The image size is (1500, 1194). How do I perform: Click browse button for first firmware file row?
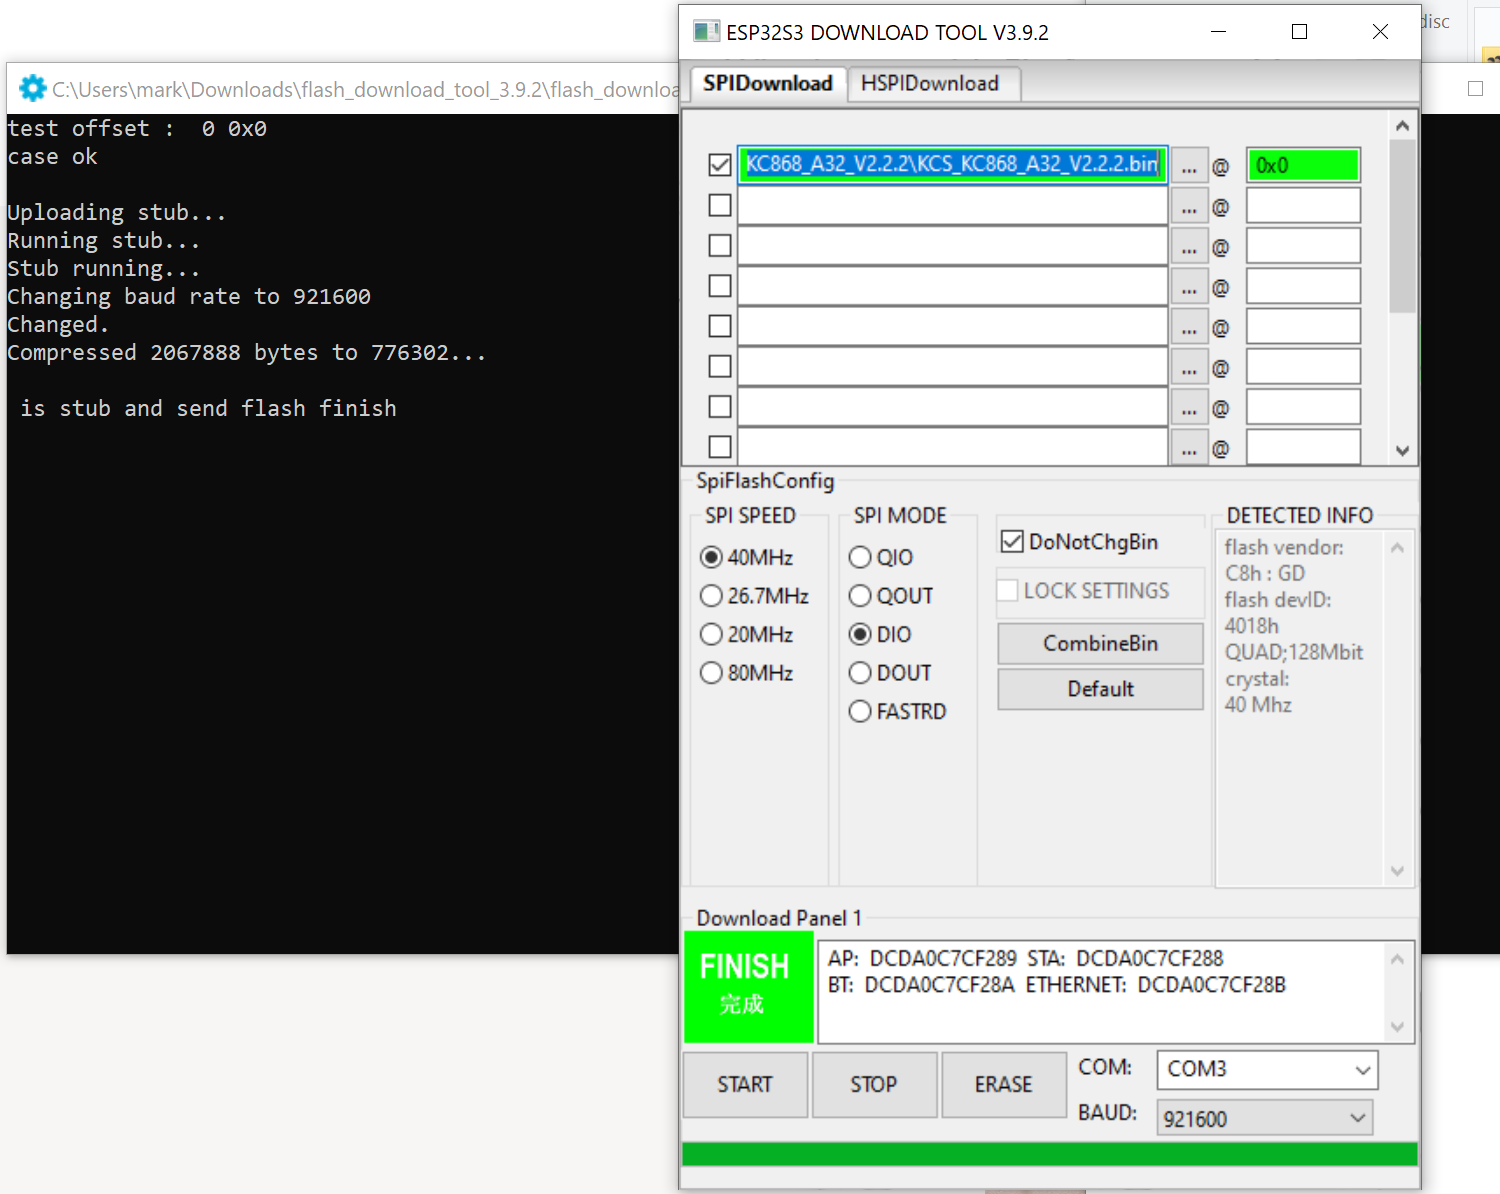coord(1188,166)
